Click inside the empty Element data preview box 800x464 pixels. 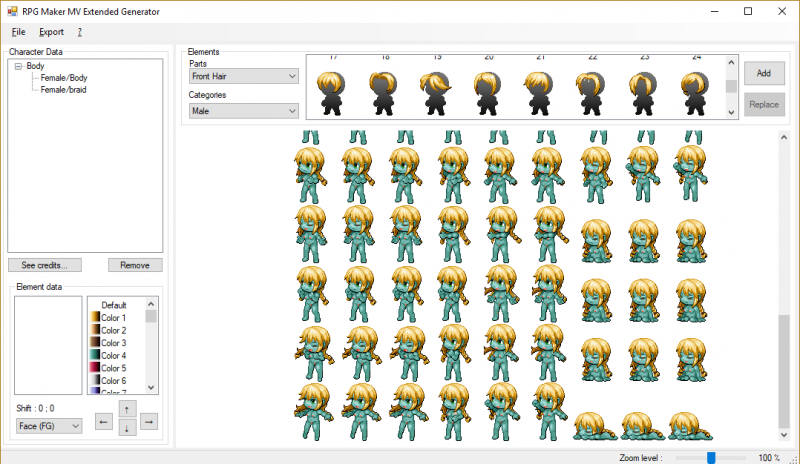click(x=48, y=346)
